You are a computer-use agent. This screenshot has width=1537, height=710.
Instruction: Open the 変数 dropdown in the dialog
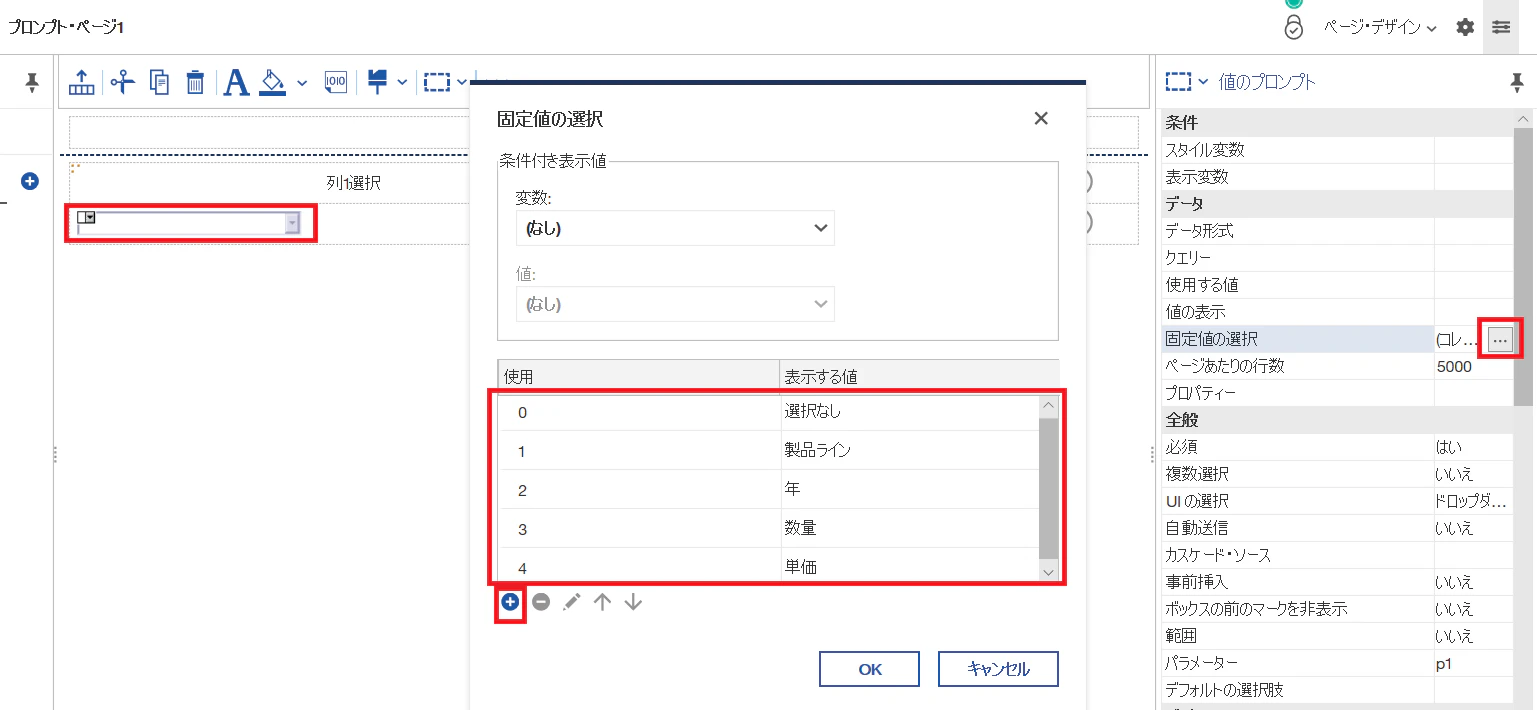(x=675, y=228)
